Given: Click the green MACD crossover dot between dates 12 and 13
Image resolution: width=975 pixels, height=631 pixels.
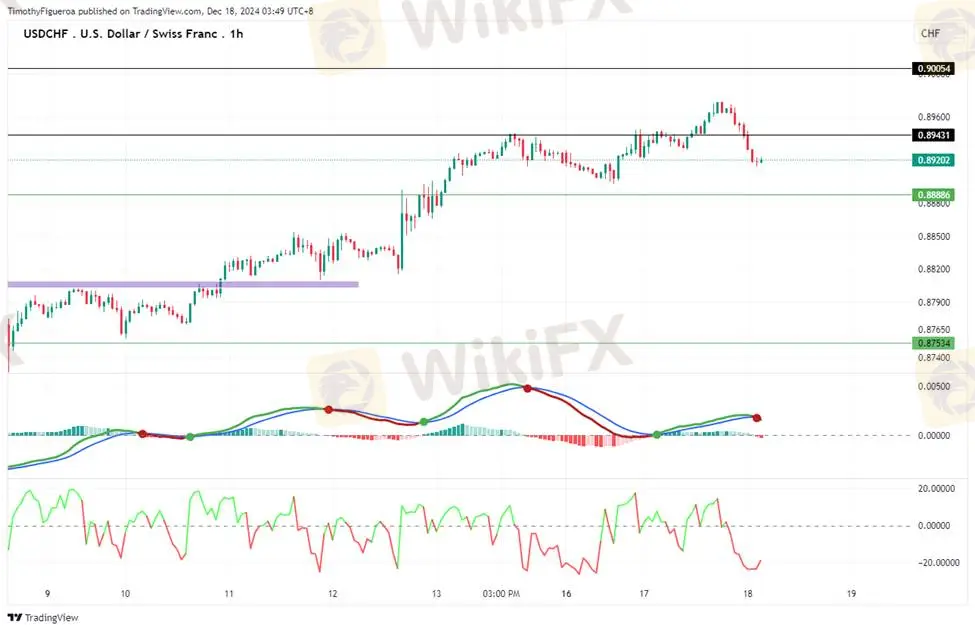Looking at the screenshot, I should 424,422.
